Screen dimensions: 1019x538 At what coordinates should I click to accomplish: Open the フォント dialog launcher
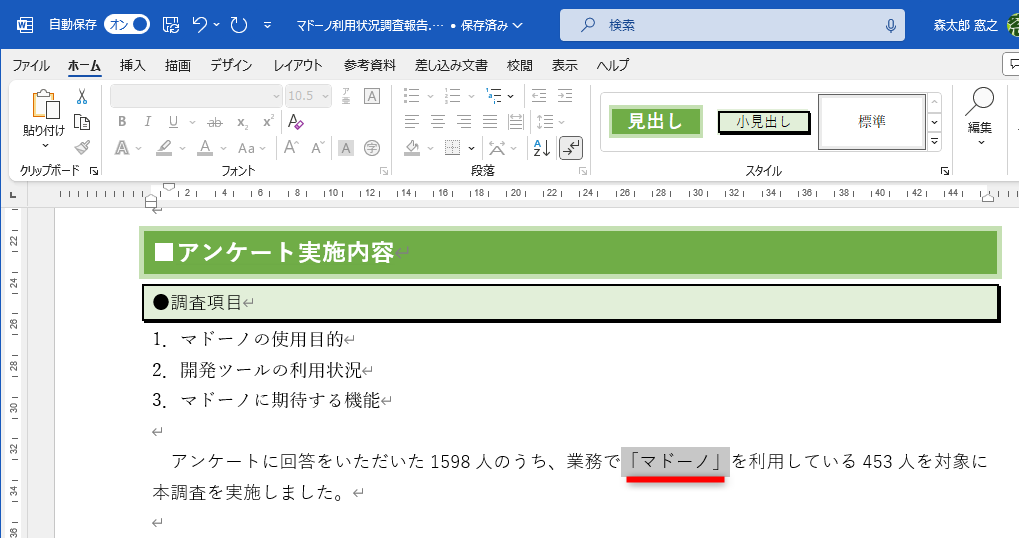[383, 171]
